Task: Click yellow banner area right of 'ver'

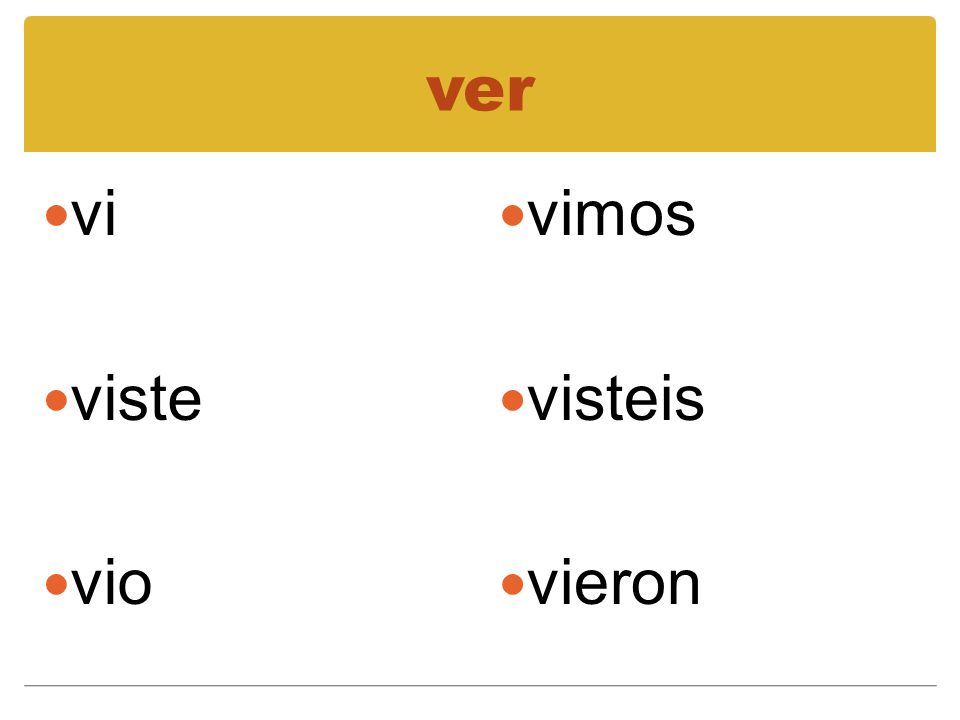Action: (736, 84)
